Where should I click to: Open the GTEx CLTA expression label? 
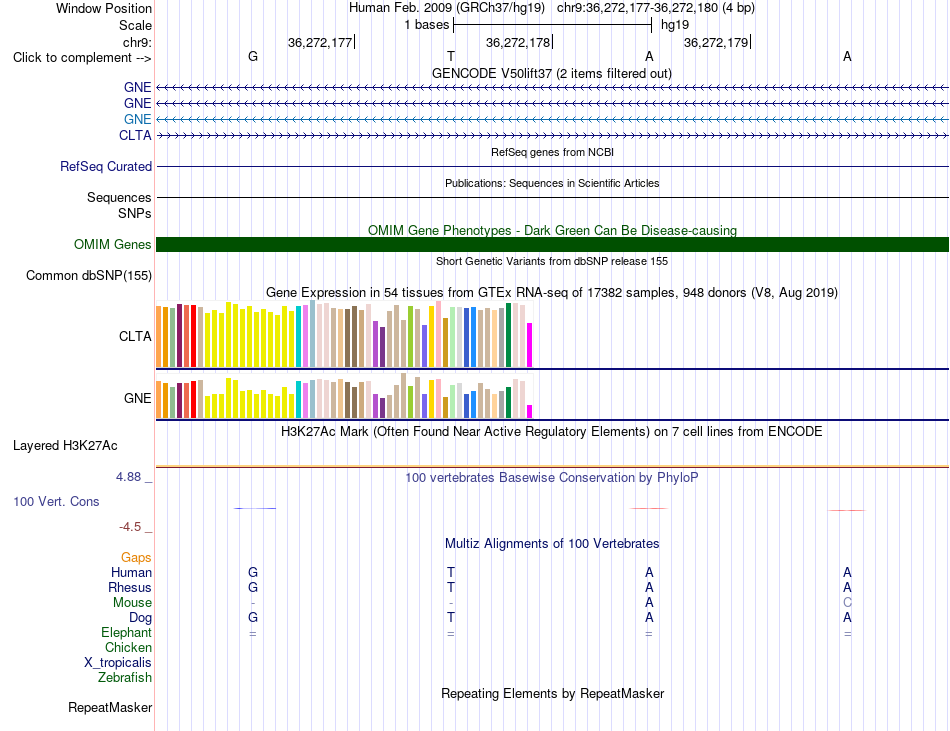coord(135,336)
